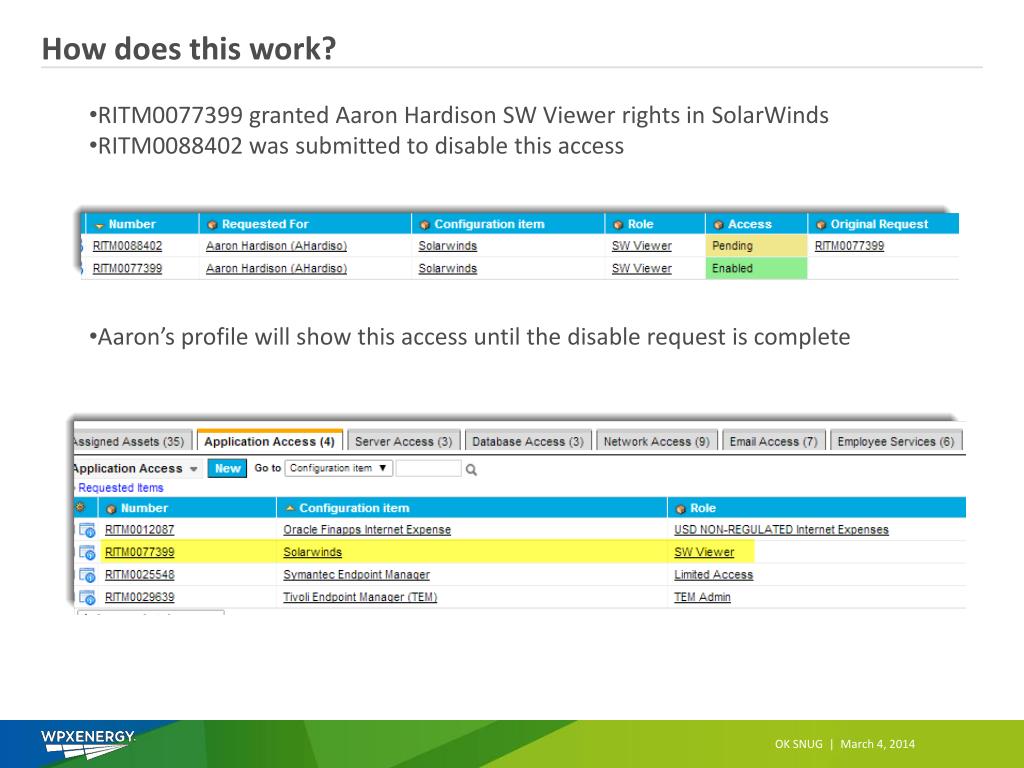1024x768 pixels.
Task: Open the Requested Items breadcrumb link
Action: 121,488
